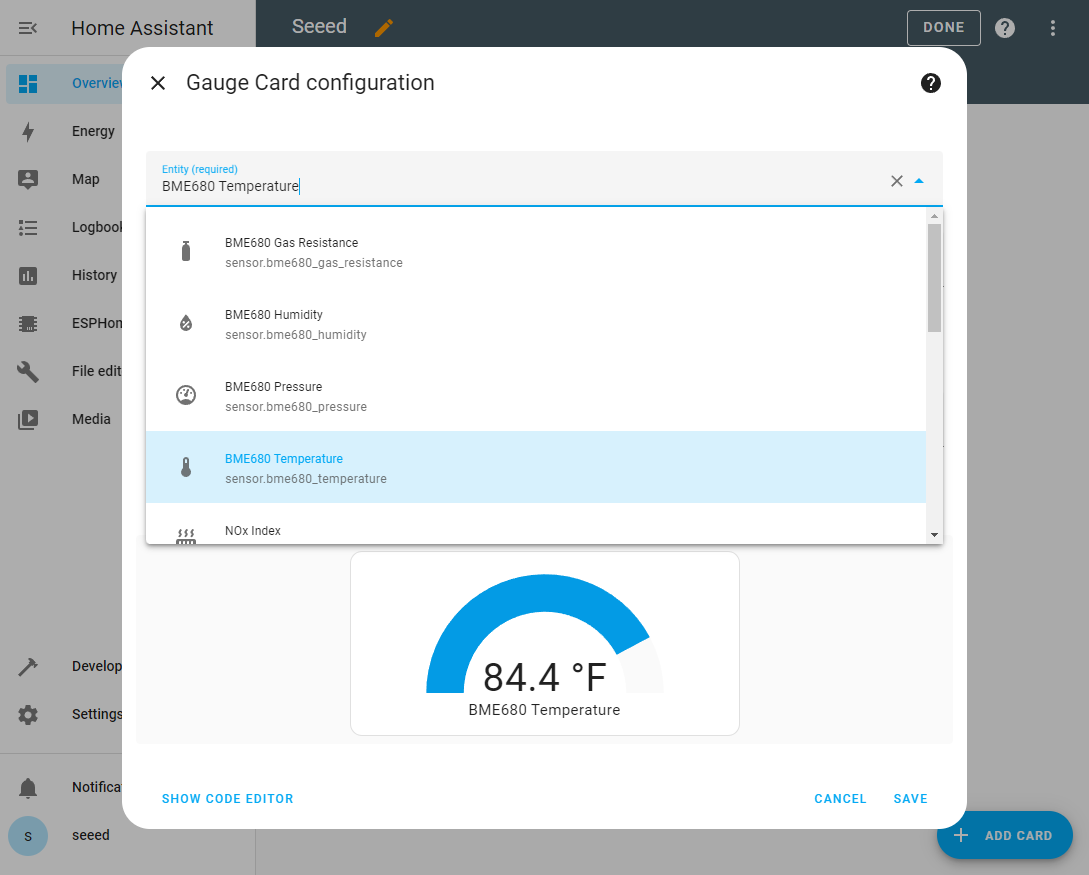Clear the Entity field selection
Viewport: 1089px width, 875px height.
click(x=897, y=181)
